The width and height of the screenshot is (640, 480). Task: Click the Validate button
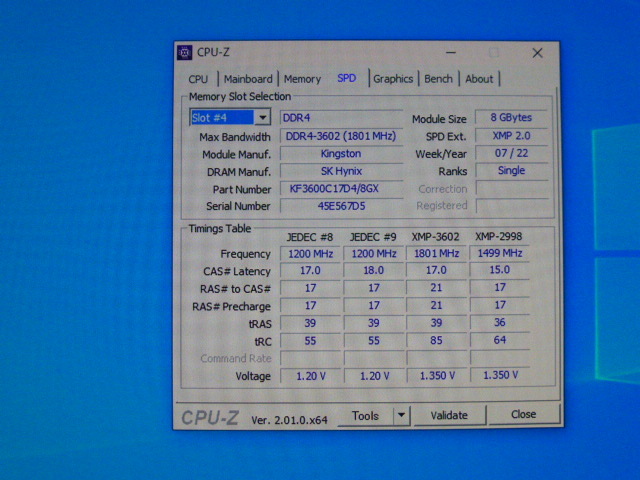(449, 415)
